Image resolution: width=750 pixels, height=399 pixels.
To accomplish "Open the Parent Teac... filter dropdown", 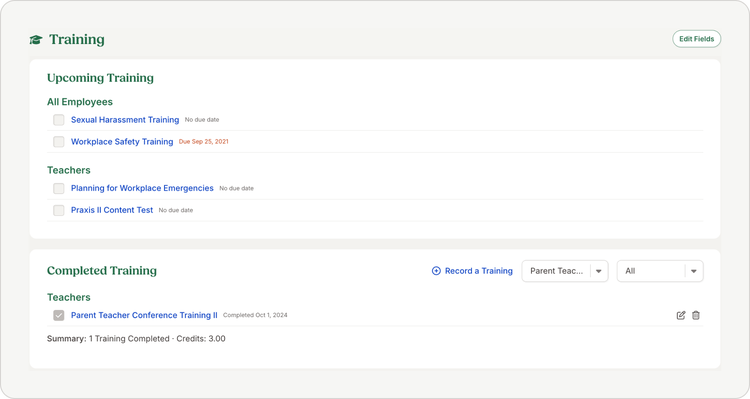I will click(565, 271).
